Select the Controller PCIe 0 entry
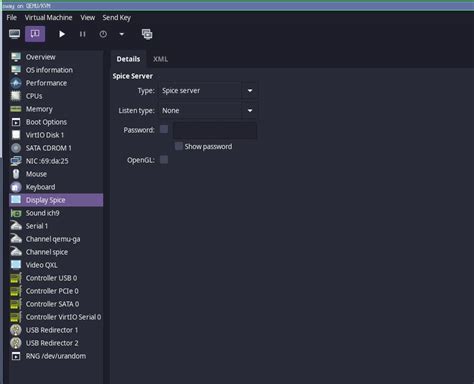Screen dimensions: 474x384 click(56, 291)
